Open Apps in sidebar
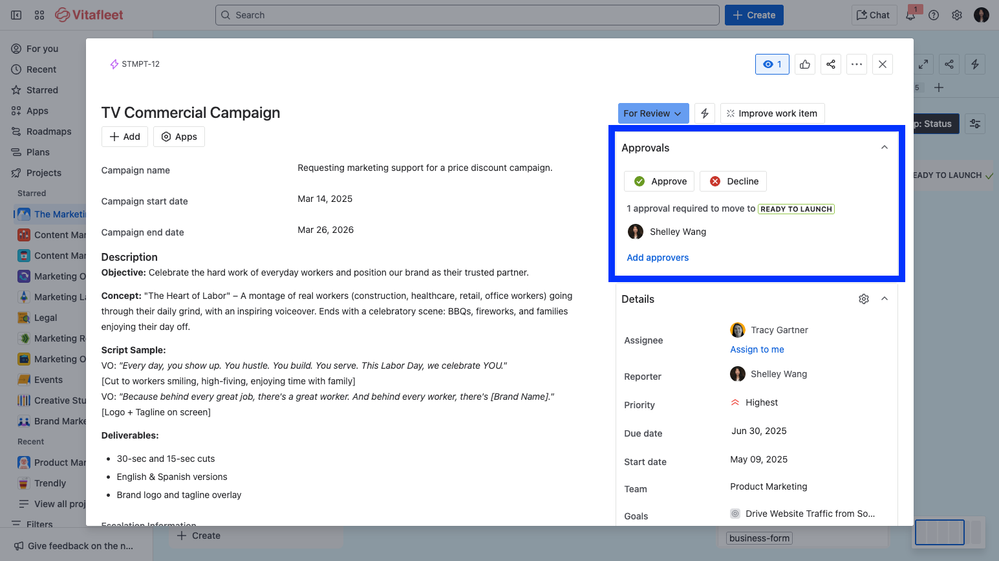This screenshot has height=561, width=999. point(37,111)
